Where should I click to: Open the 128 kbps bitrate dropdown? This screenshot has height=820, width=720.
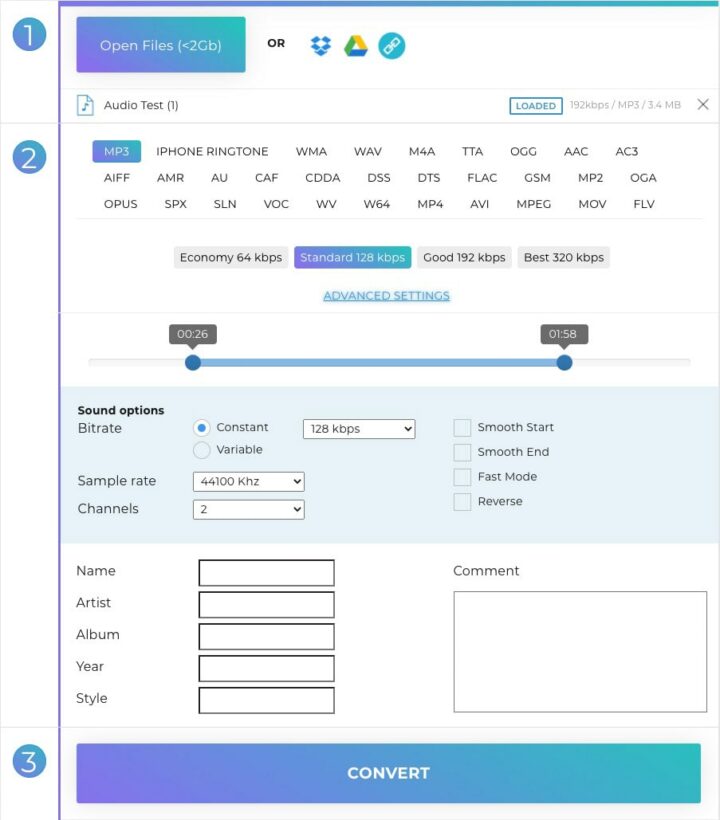click(x=358, y=429)
